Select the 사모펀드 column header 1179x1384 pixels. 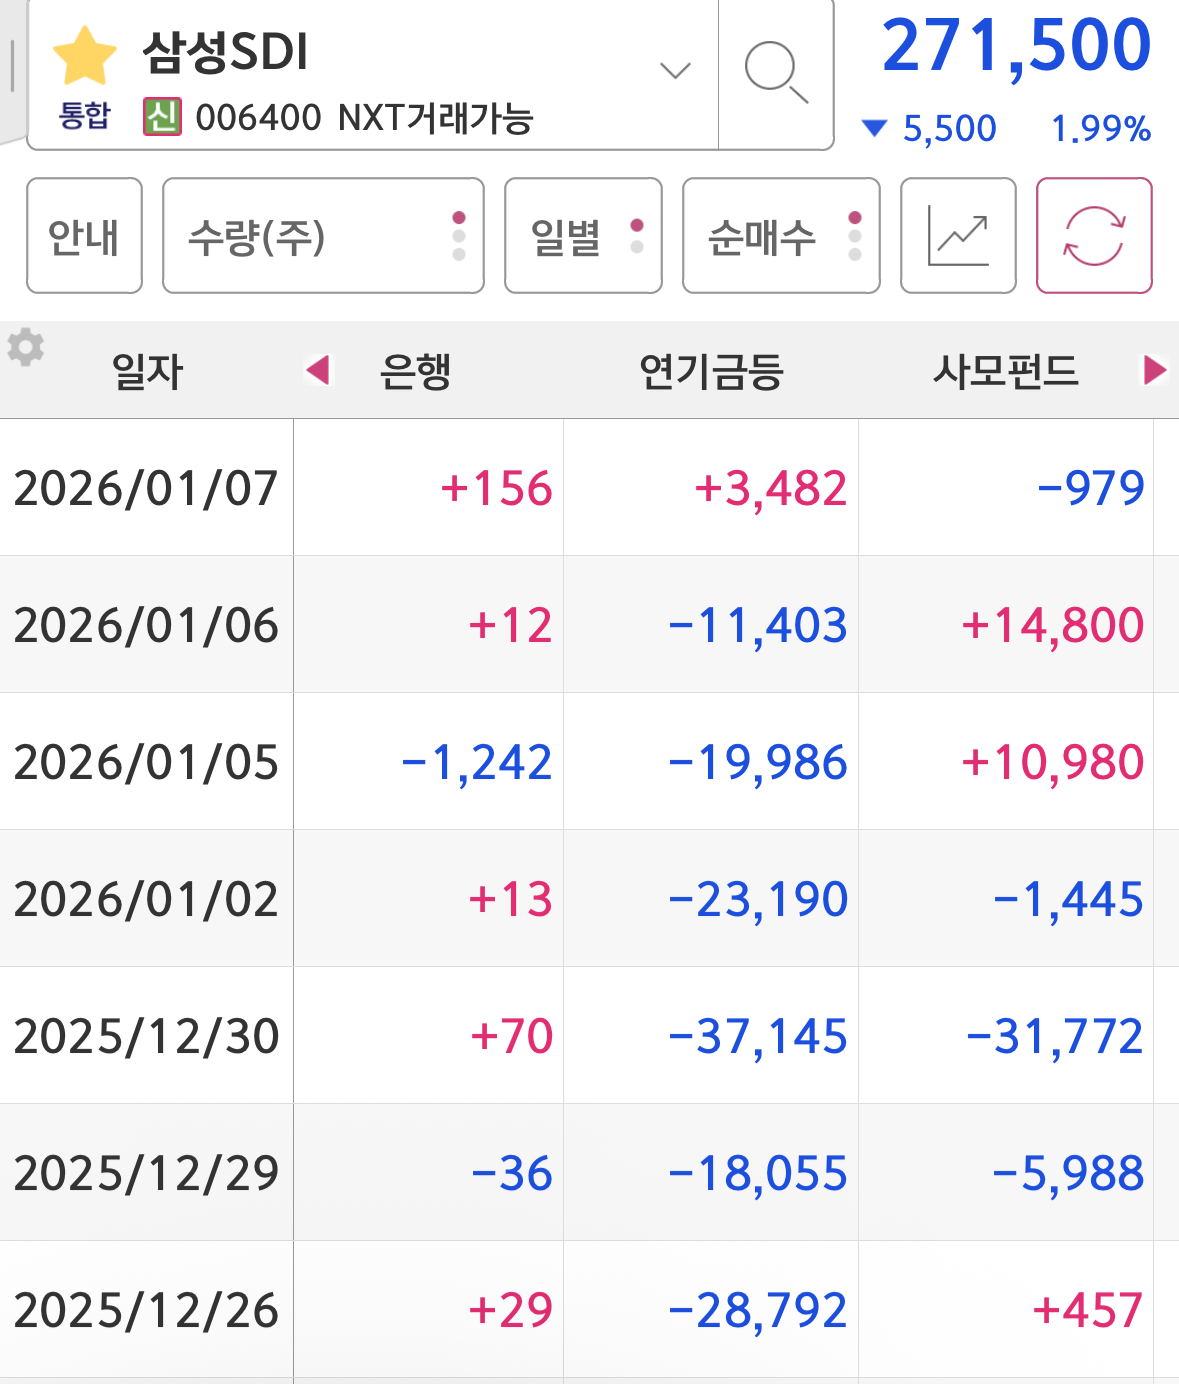pos(1006,371)
